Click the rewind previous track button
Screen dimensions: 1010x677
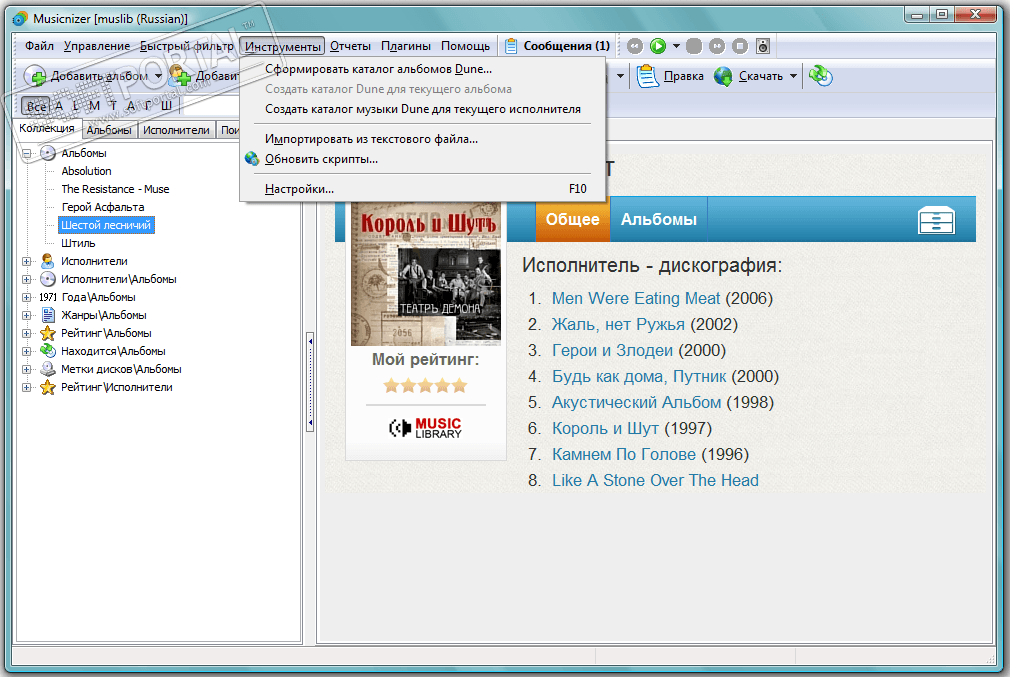(635, 46)
